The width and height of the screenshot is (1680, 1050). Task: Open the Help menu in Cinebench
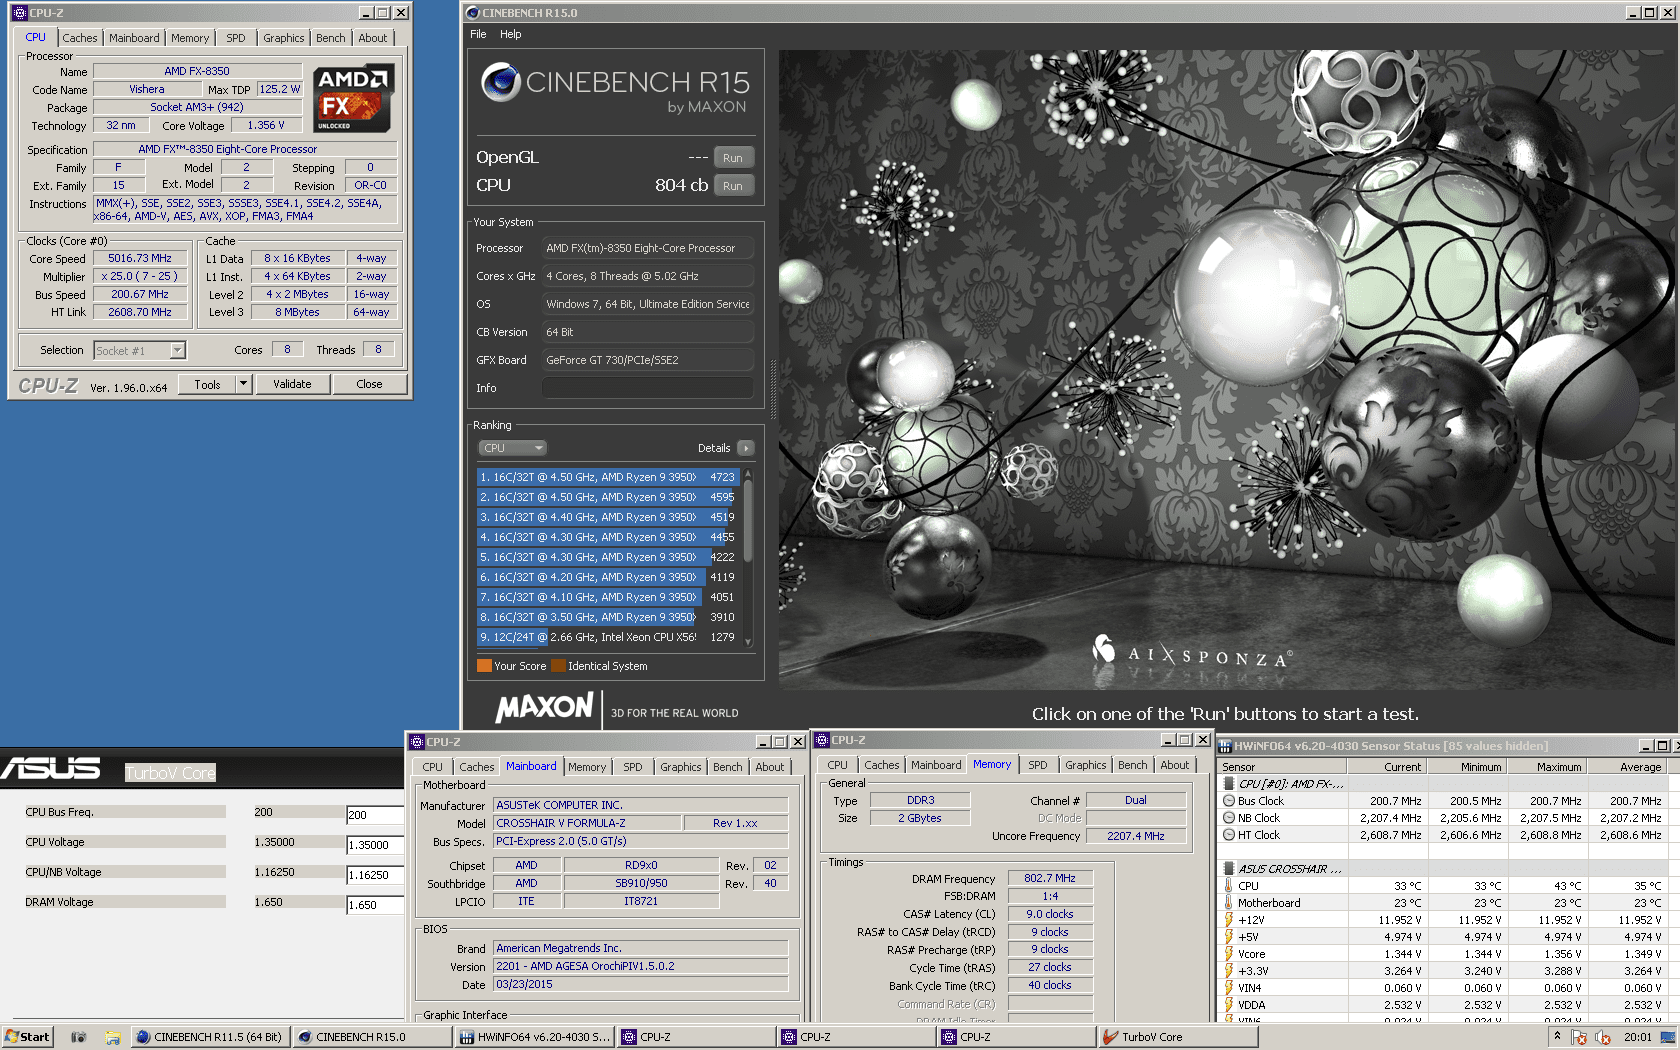(x=511, y=34)
